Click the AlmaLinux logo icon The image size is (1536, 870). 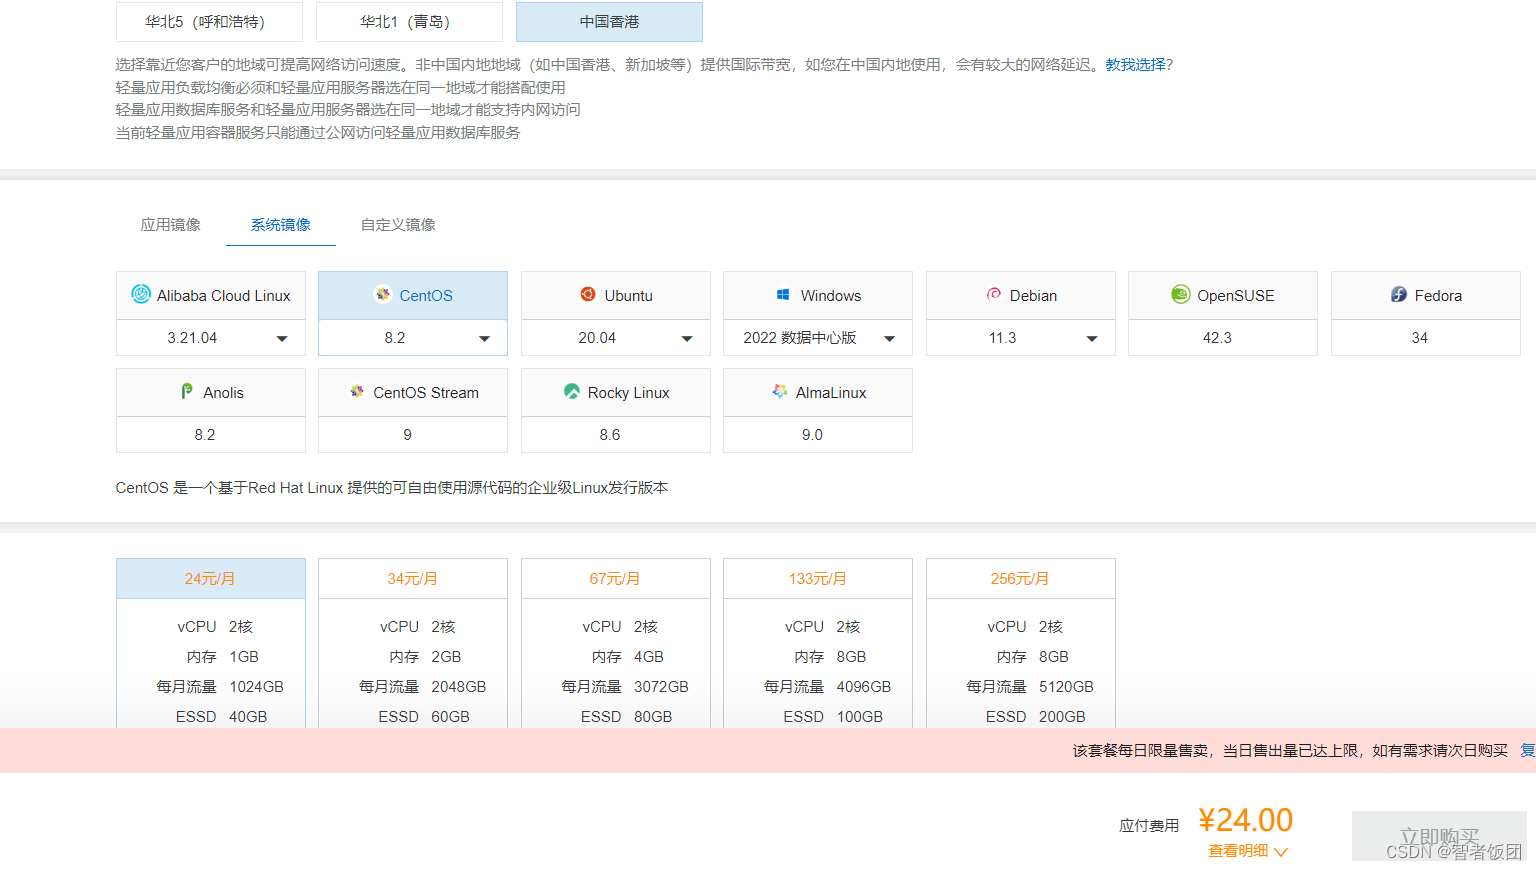point(780,391)
